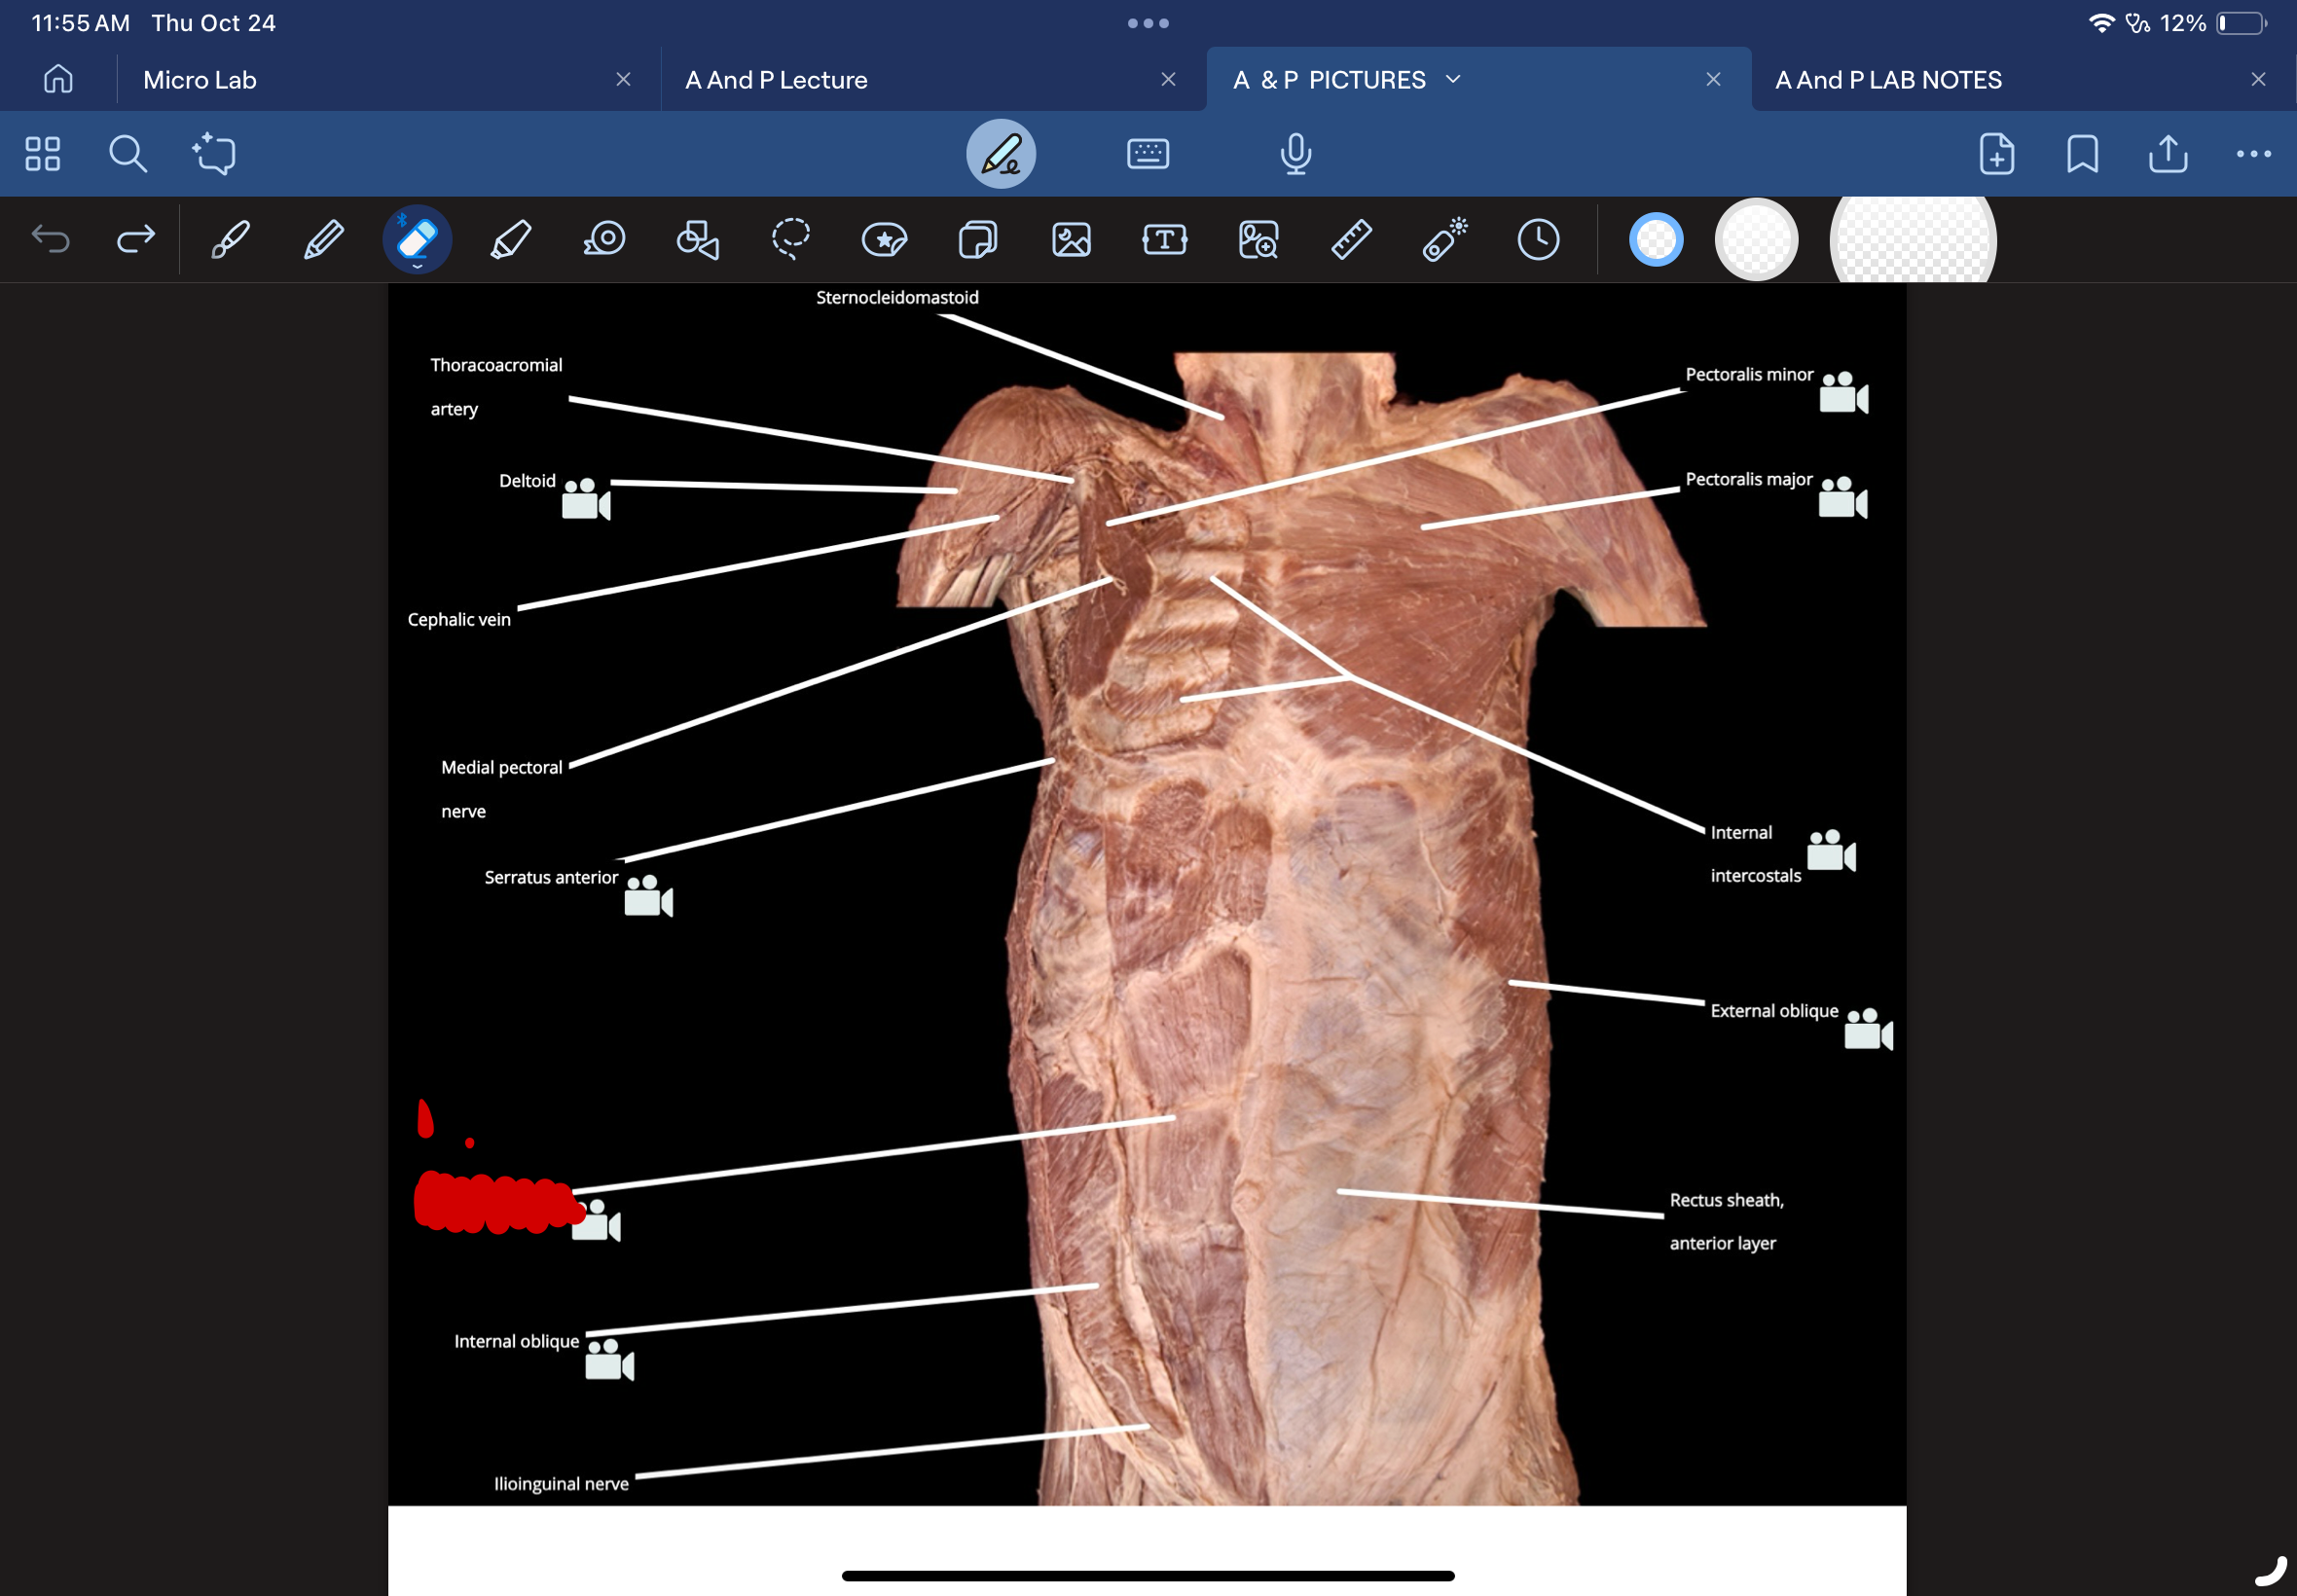Choose the medium eraser size circle
The height and width of the screenshot is (1596, 2297).
pos(1756,240)
